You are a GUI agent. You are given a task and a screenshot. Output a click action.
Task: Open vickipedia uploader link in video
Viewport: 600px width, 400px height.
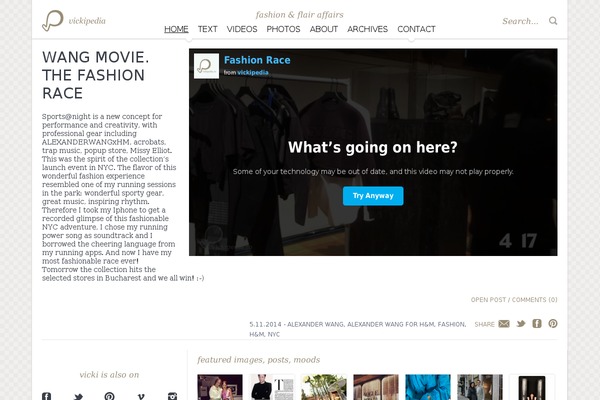(253, 72)
